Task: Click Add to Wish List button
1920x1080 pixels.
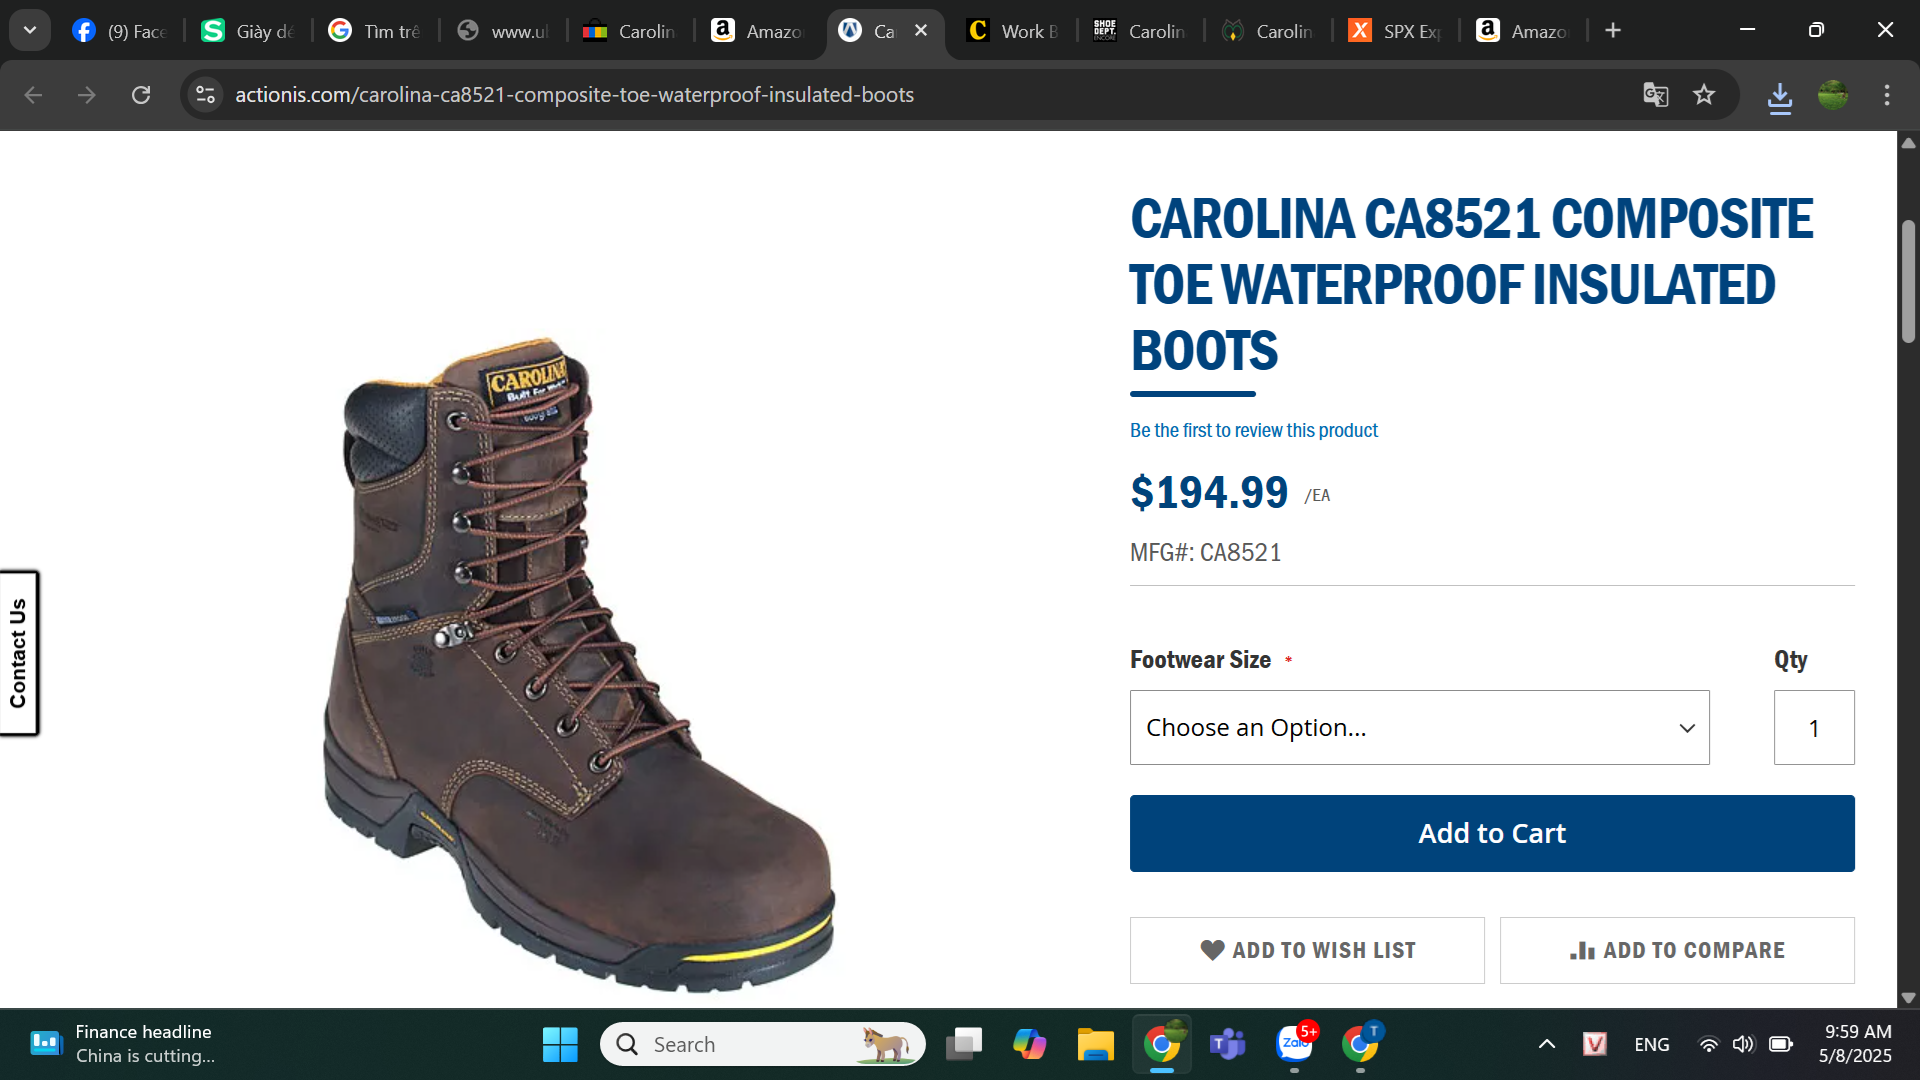Action: [1307, 951]
